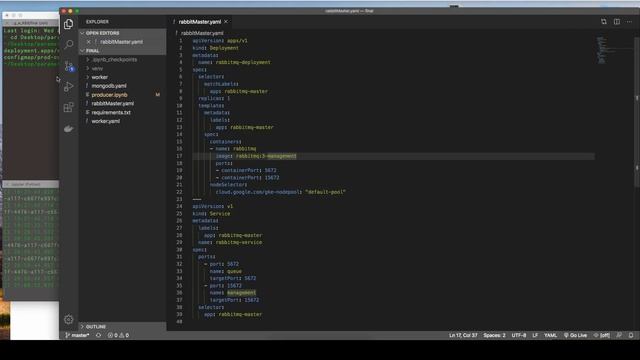
Task: Click the minimap code overview
Action: pyautogui.click(x=613, y=50)
